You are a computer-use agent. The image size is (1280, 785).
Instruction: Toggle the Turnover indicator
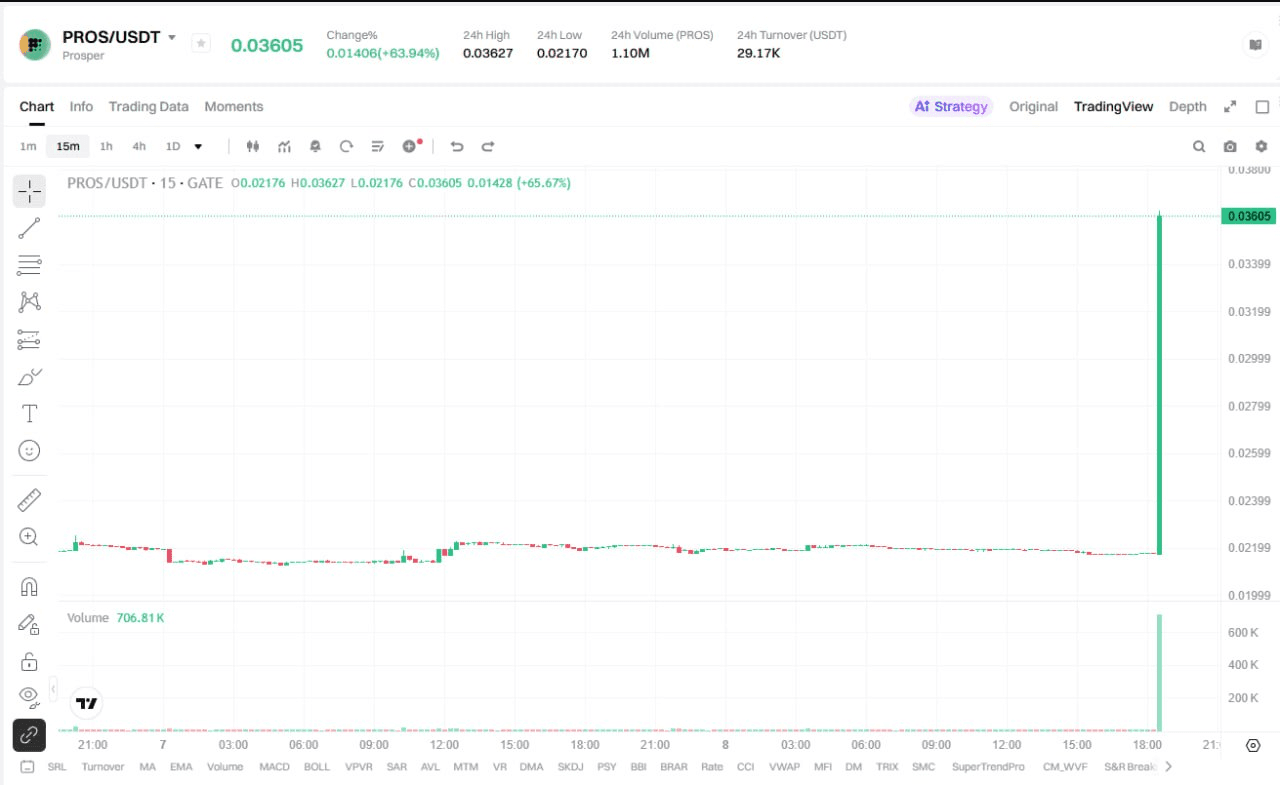[x=103, y=767]
